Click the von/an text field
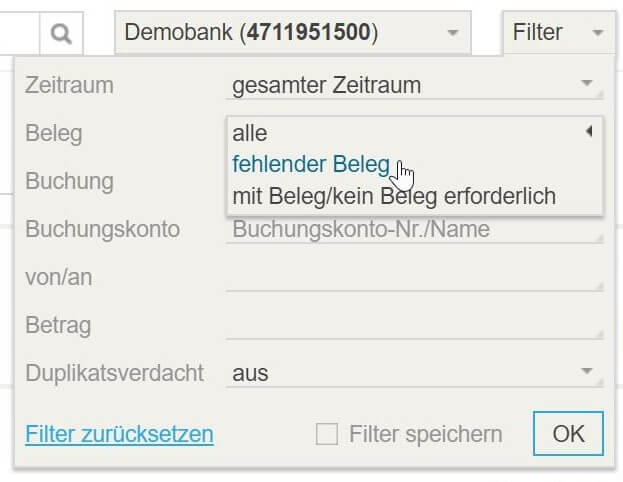This screenshot has height=482, width=623. tap(415, 278)
